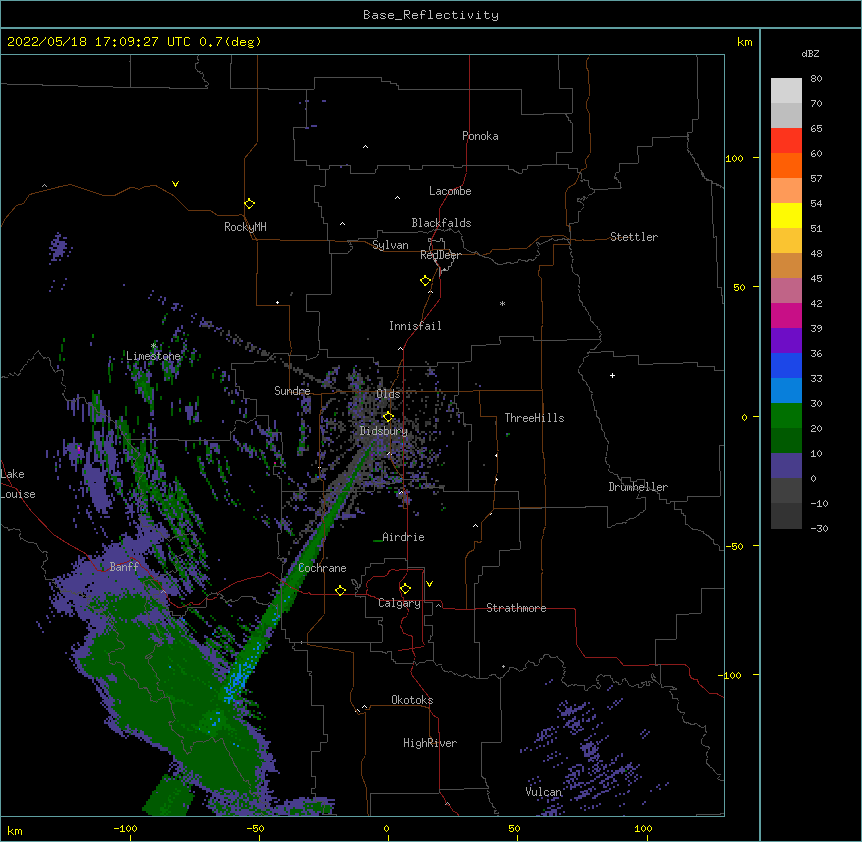Click the purple 36 dBZ legend swatch
Image resolution: width=862 pixels, height=842 pixels.
click(786, 341)
